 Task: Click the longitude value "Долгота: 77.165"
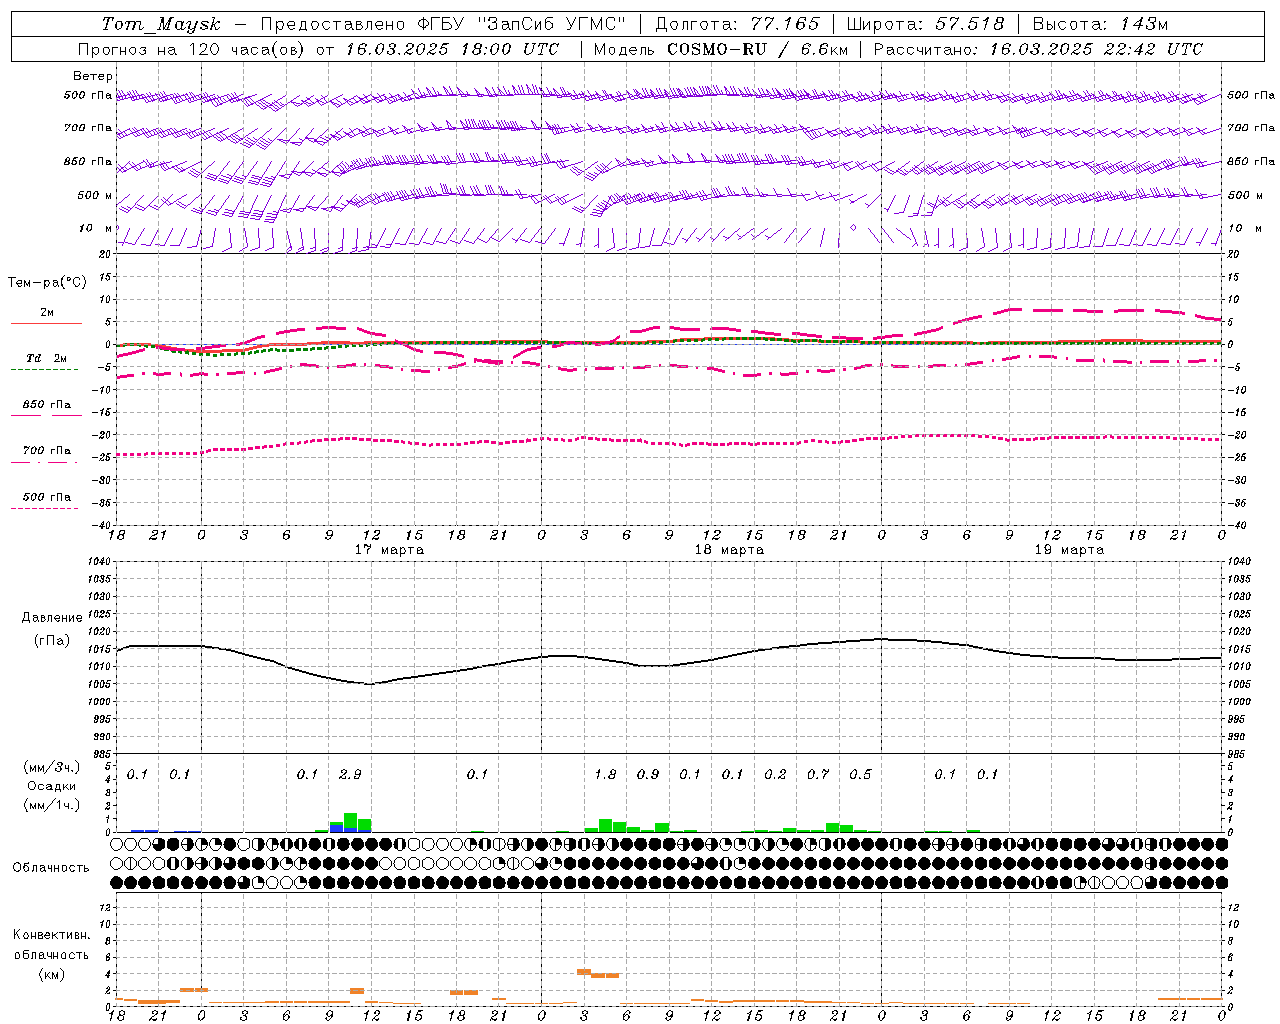click(x=737, y=24)
